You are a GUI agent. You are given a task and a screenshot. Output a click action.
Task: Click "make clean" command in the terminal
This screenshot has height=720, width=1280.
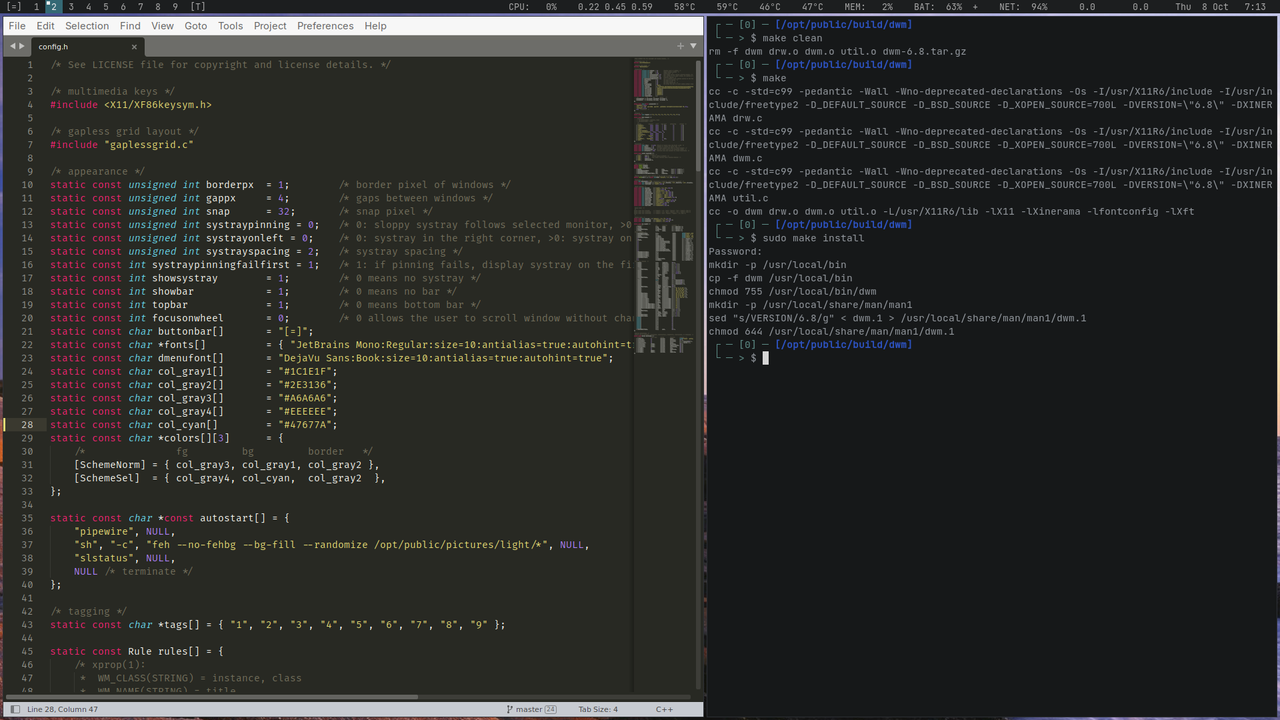pyautogui.click(x=792, y=38)
